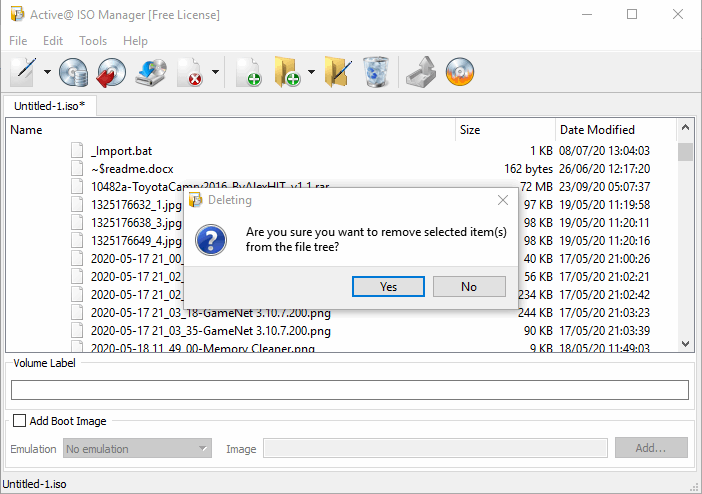The height and width of the screenshot is (494, 702).
Task: Click the blue question mark icon in dialog
Action: tap(211, 240)
